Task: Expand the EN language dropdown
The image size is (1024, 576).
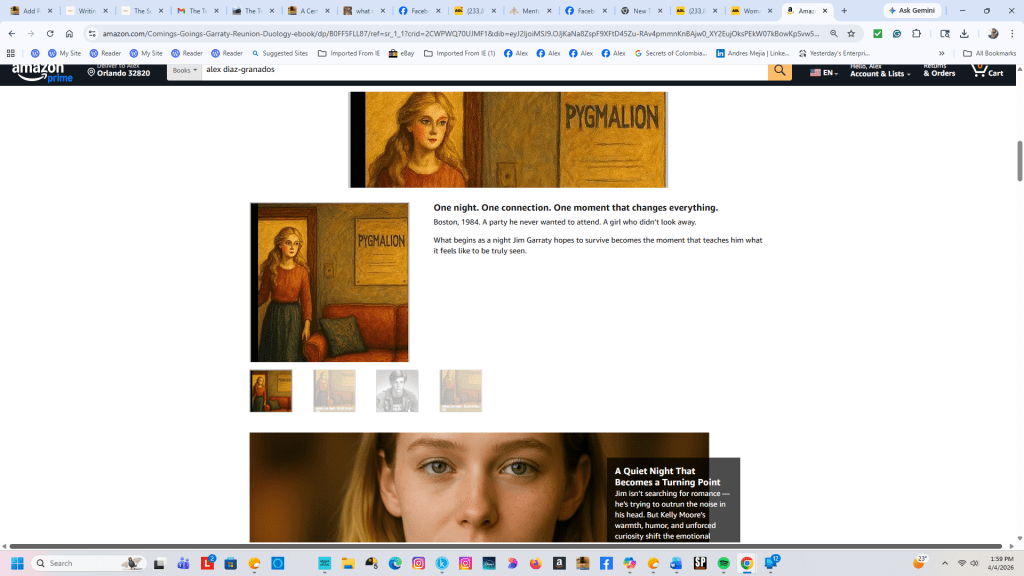Action: click(x=824, y=71)
